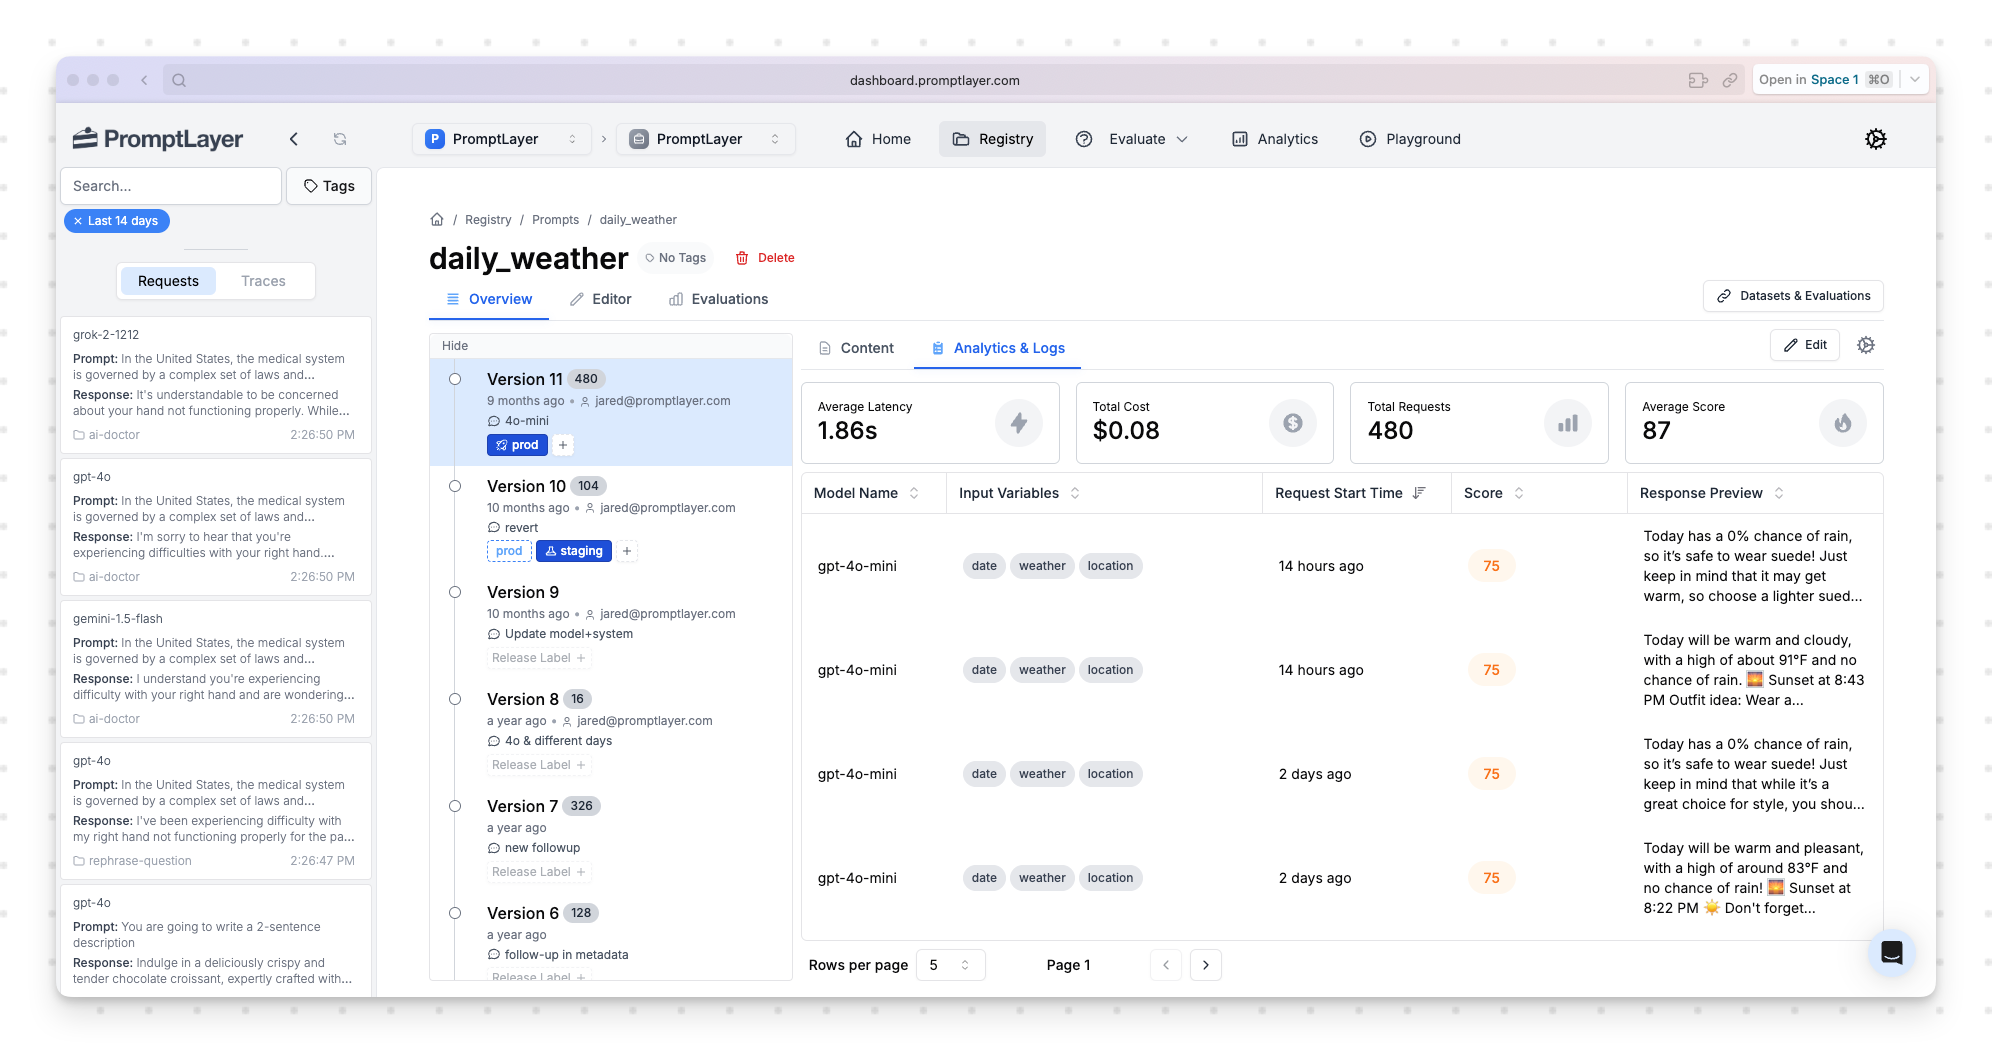Click the Total Requests bar chart icon
Image resolution: width=1992 pixels, height=1053 pixels.
1568,423
